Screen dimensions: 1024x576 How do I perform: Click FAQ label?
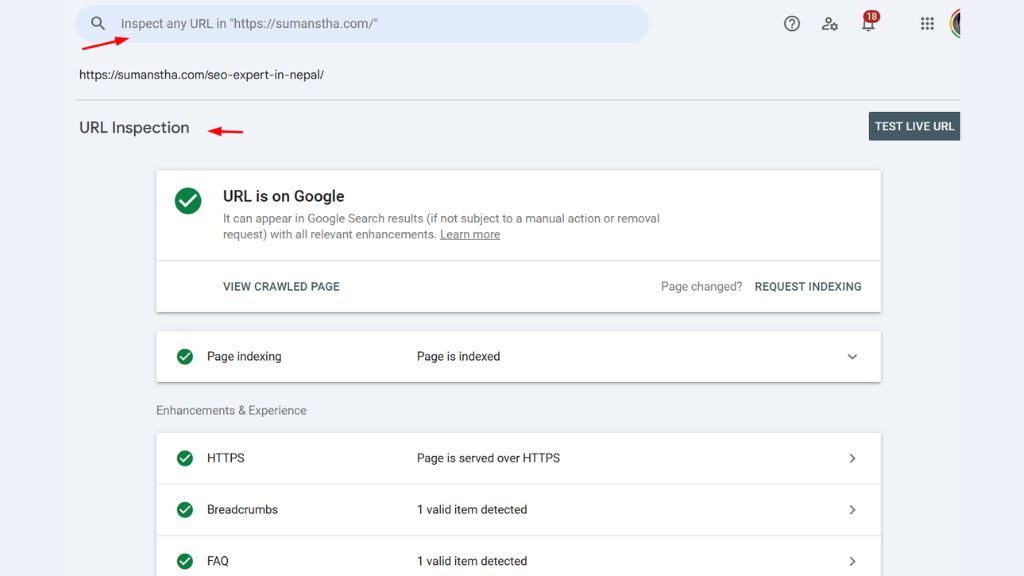coord(217,561)
